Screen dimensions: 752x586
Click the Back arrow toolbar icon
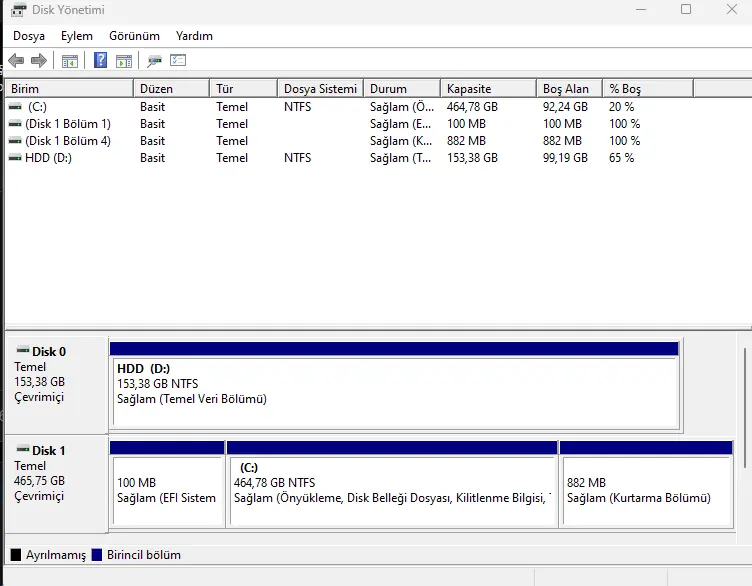[16, 61]
